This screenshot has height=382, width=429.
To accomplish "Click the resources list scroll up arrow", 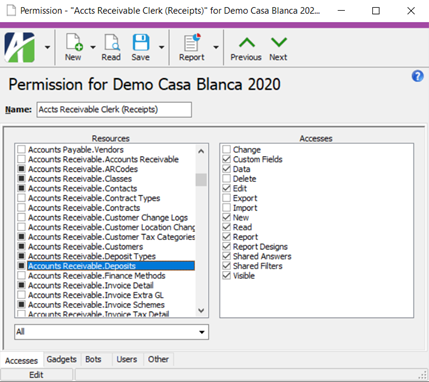I will coord(201,151).
